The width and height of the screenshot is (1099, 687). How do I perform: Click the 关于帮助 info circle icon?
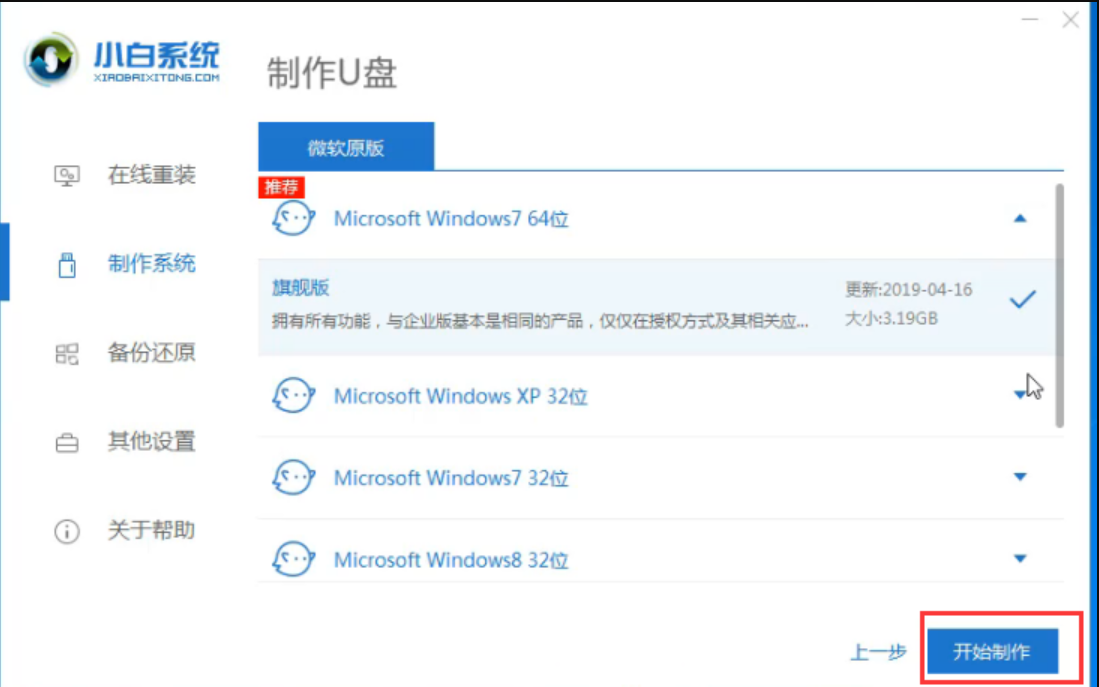pos(67,531)
